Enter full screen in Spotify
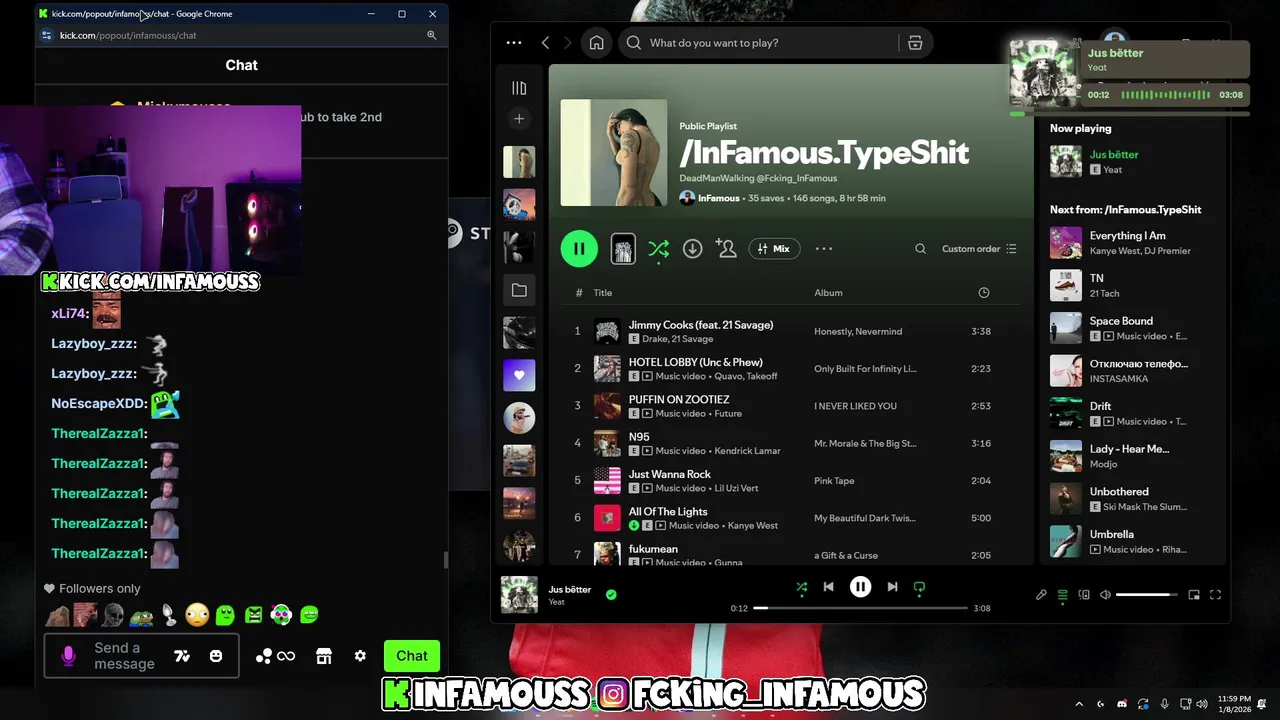The height and width of the screenshot is (720, 1280). [x=1216, y=595]
